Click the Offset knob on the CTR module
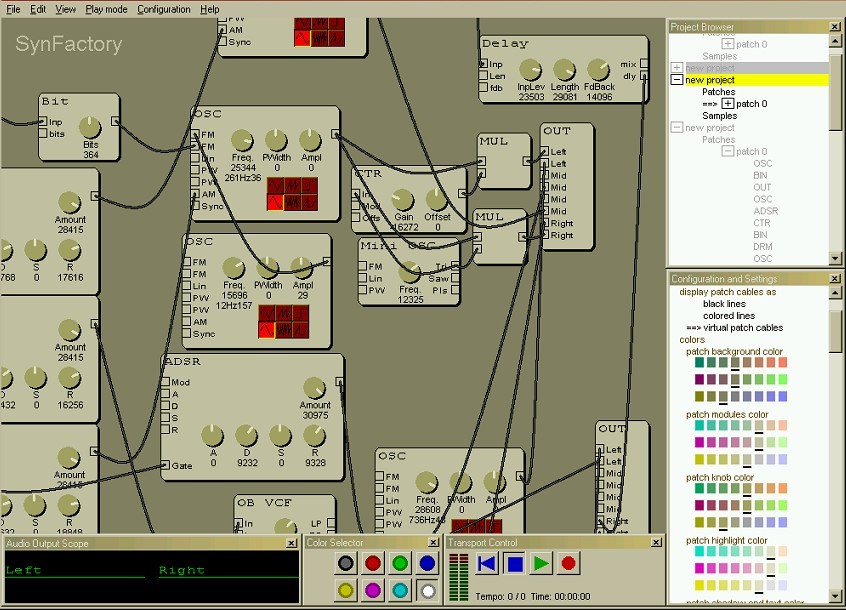Image resolution: width=846 pixels, height=610 pixels. (x=436, y=200)
